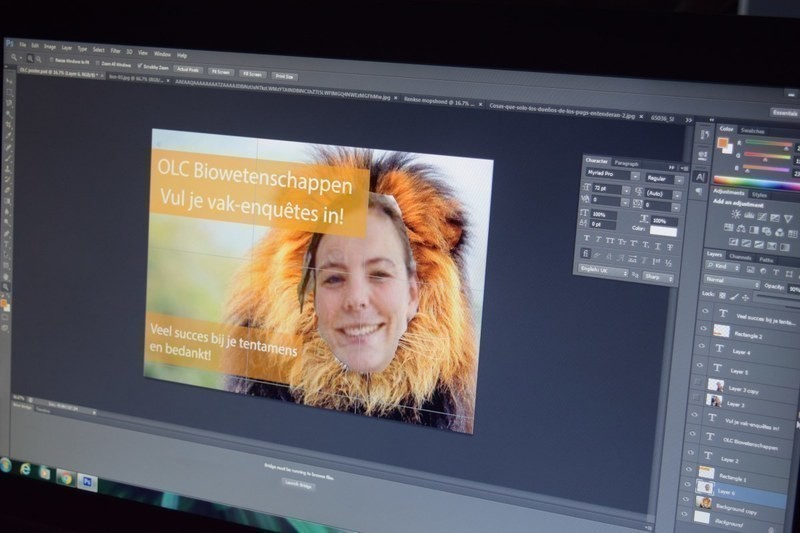Switch to the Channels tab

click(x=740, y=258)
